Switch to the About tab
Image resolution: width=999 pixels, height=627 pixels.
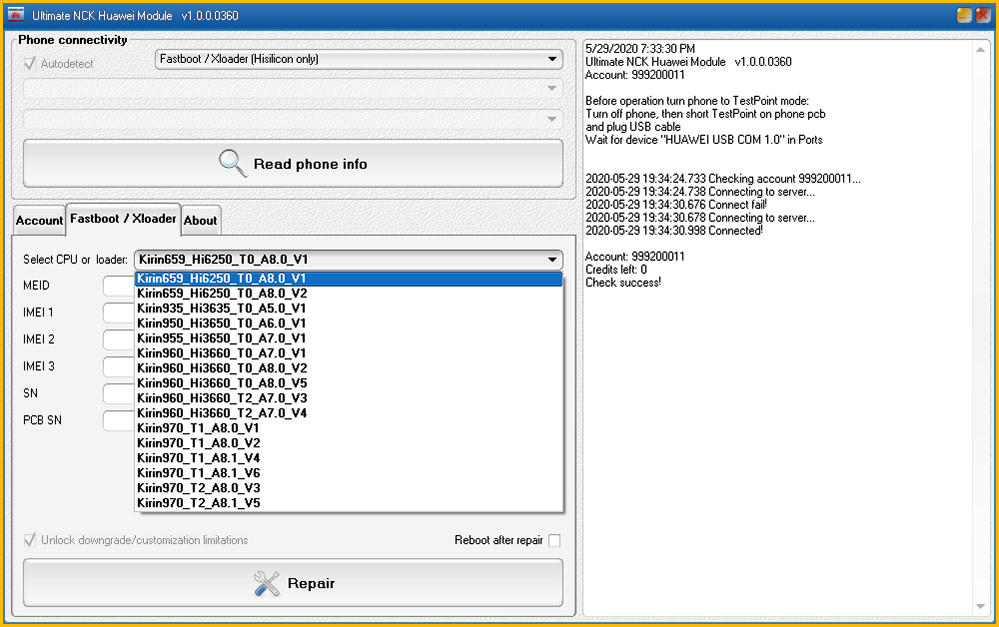click(x=200, y=220)
